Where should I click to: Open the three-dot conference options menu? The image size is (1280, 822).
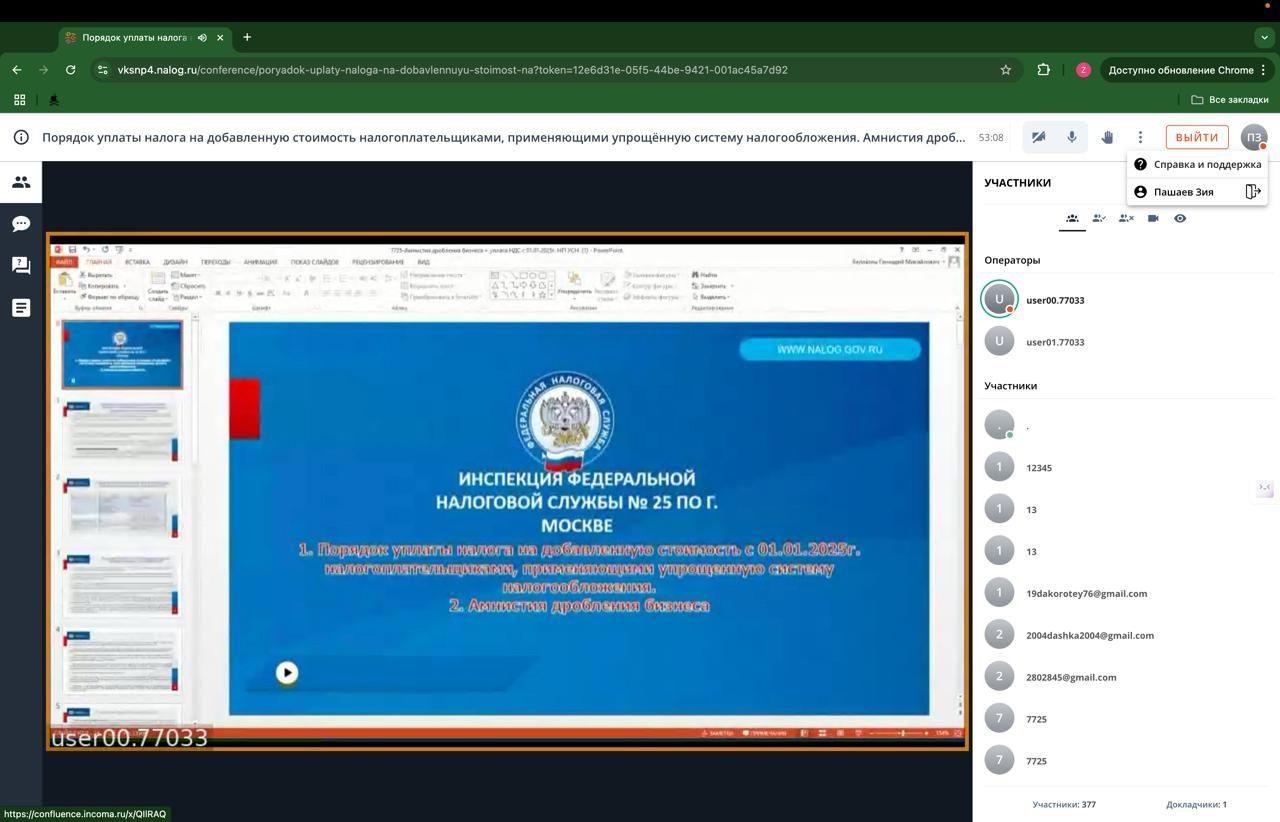(1140, 137)
